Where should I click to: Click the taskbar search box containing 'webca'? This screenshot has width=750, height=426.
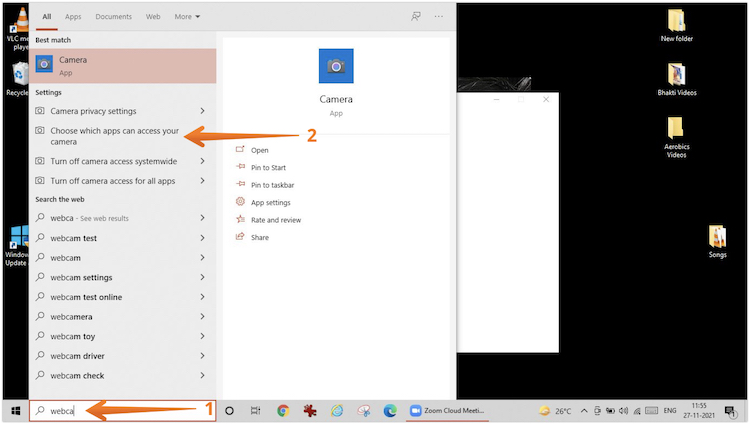123,411
